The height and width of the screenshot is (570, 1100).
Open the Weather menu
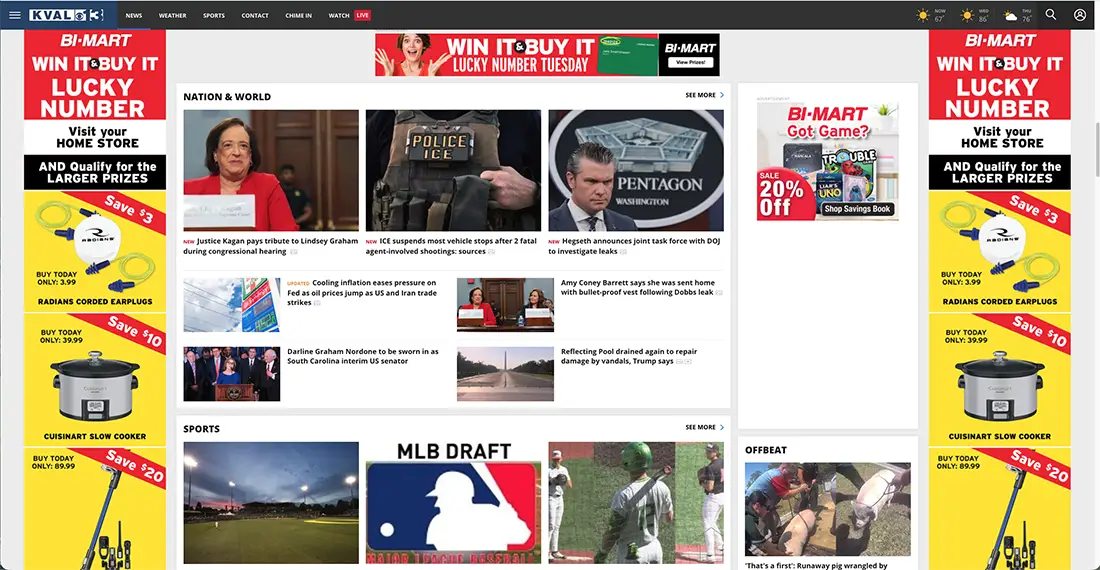173,15
